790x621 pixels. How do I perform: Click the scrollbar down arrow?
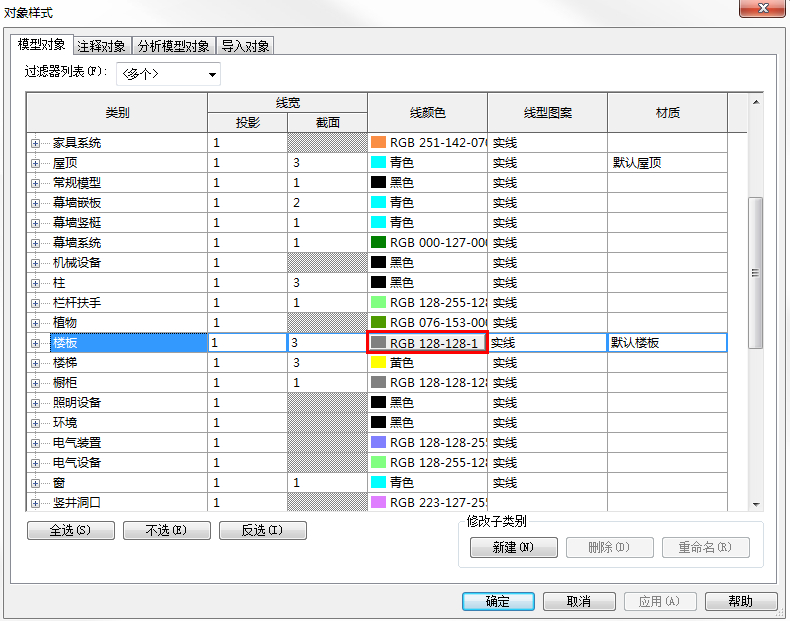coord(756,504)
